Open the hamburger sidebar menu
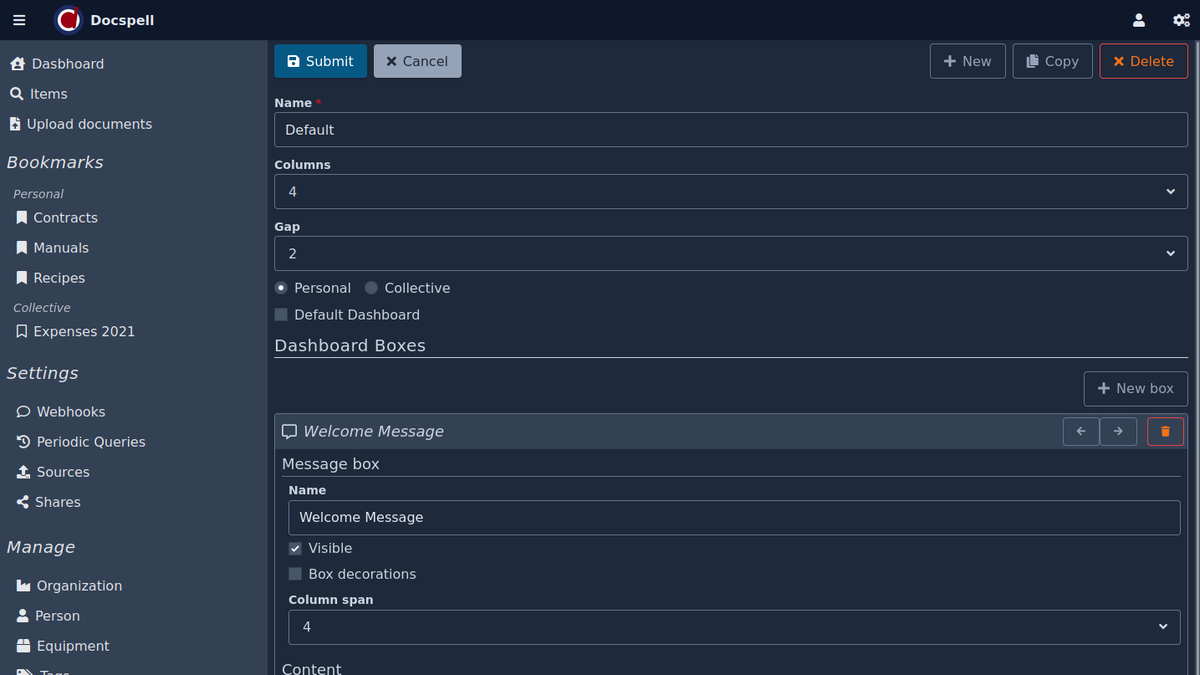The height and width of the screenshot is (675, 1200). [19, 20]
